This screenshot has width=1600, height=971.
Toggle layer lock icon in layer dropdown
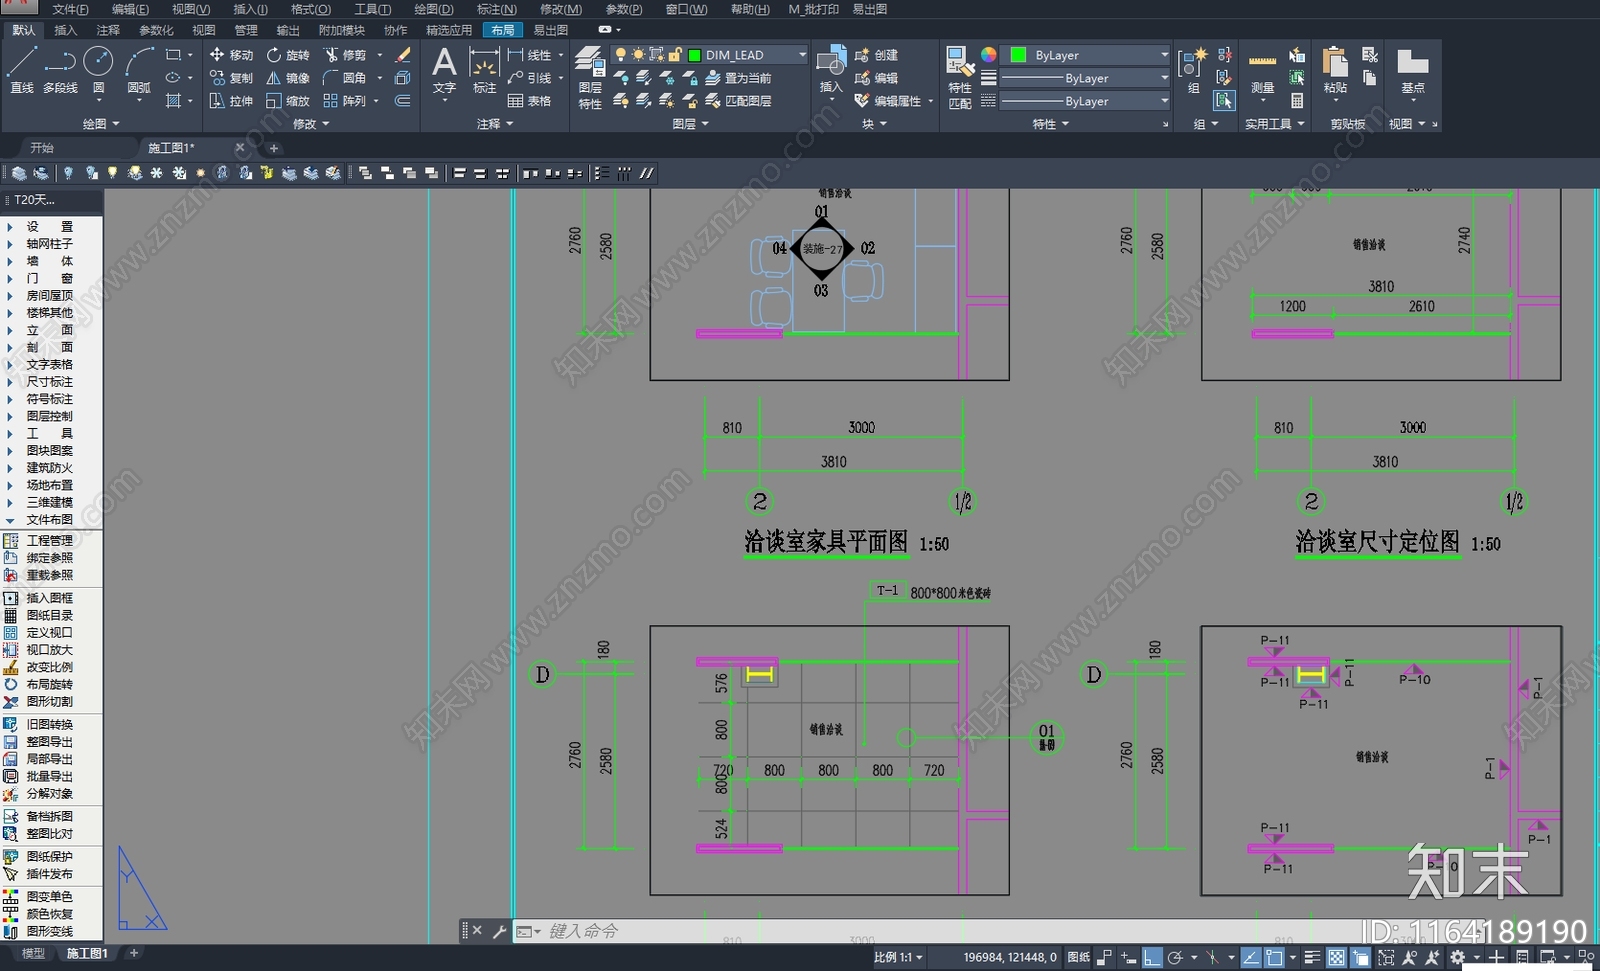(676, 55)
